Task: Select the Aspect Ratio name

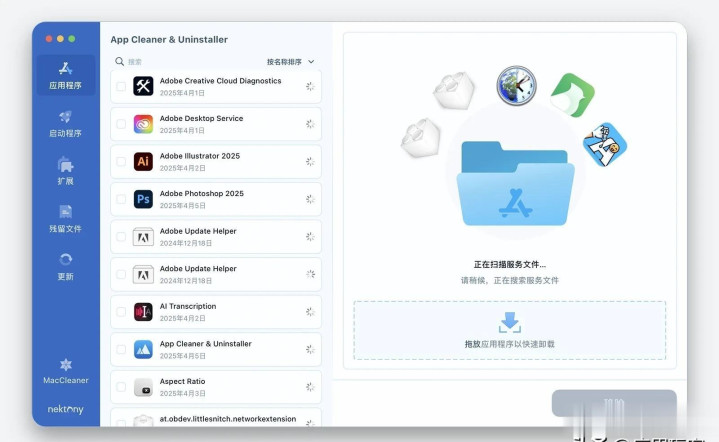Action: point(182,381)
